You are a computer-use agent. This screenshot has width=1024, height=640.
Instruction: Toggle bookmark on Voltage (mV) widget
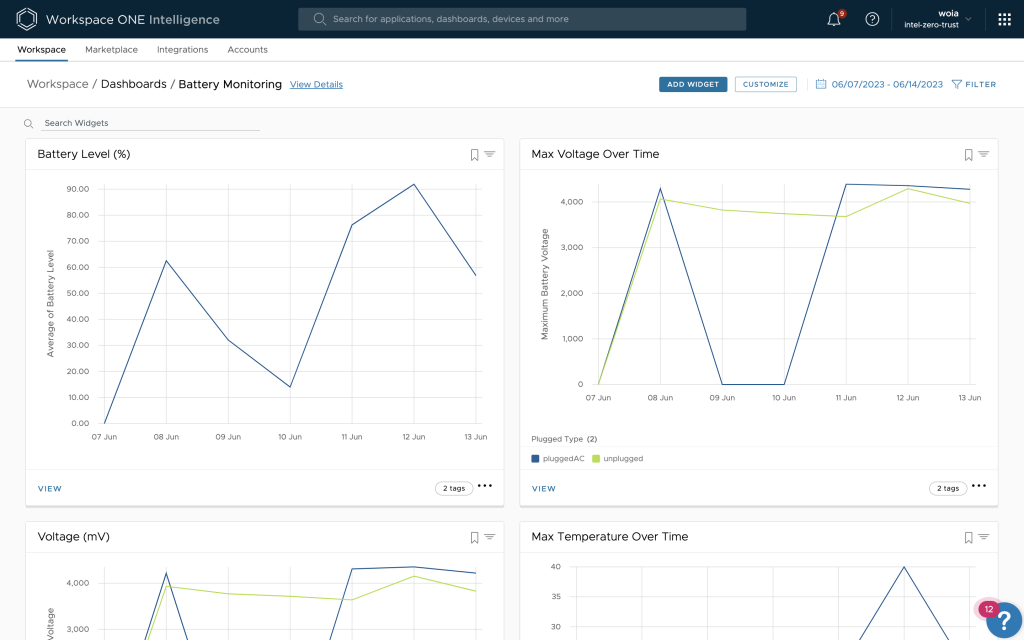(475, 537)
